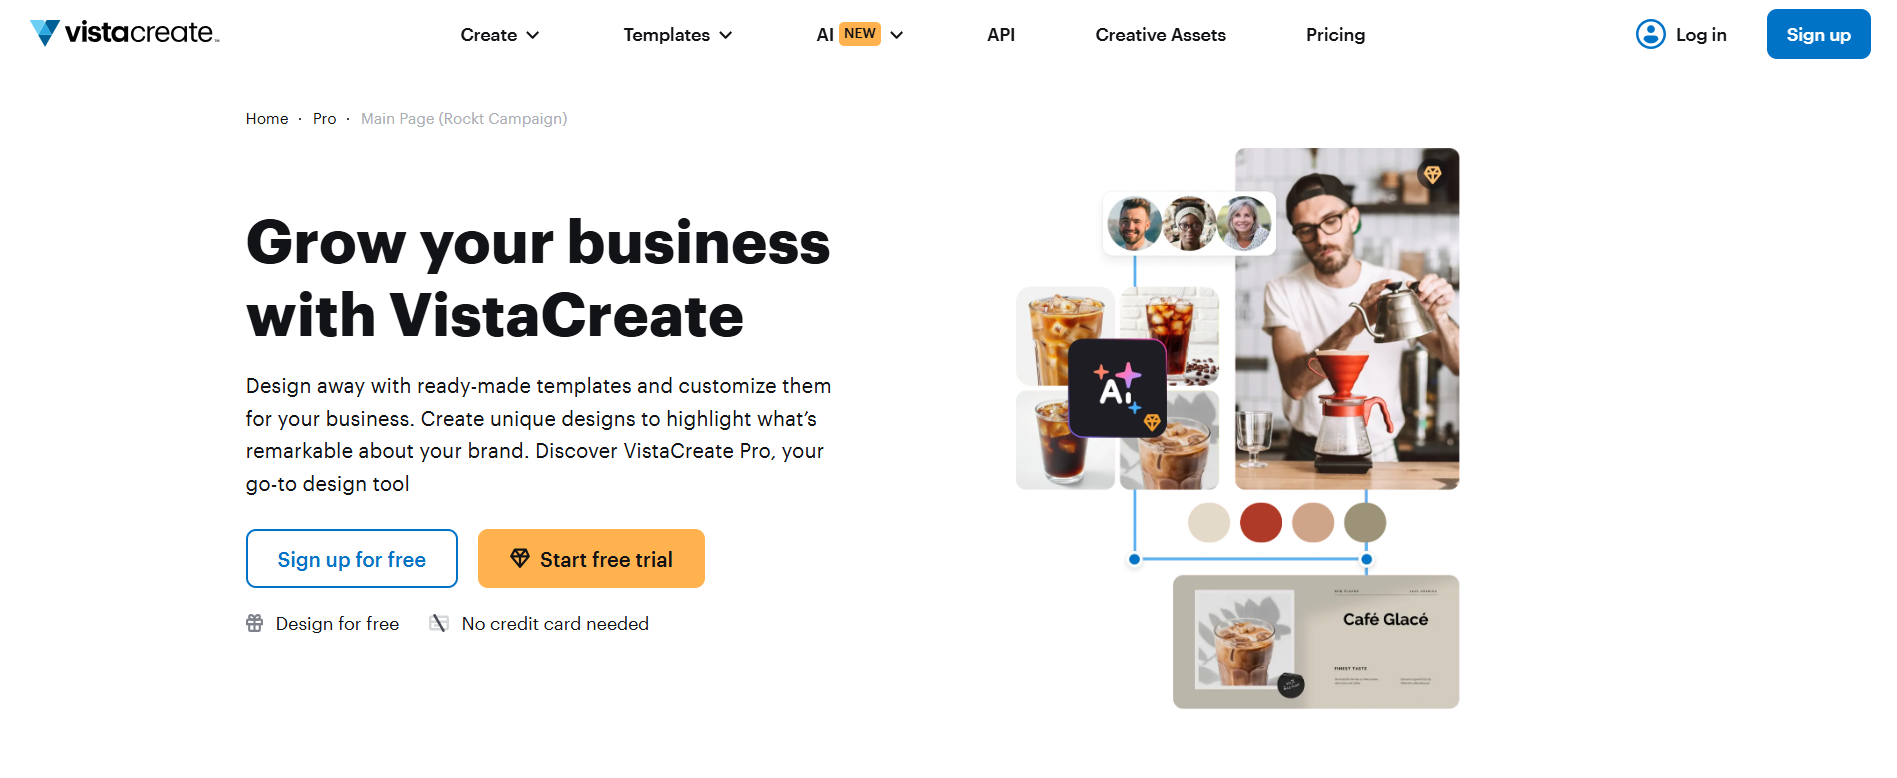Click the Café Glacé template thumbnail
Image resolution: width=1897 pixels, height=778 pixels.
pos(1316,642)
